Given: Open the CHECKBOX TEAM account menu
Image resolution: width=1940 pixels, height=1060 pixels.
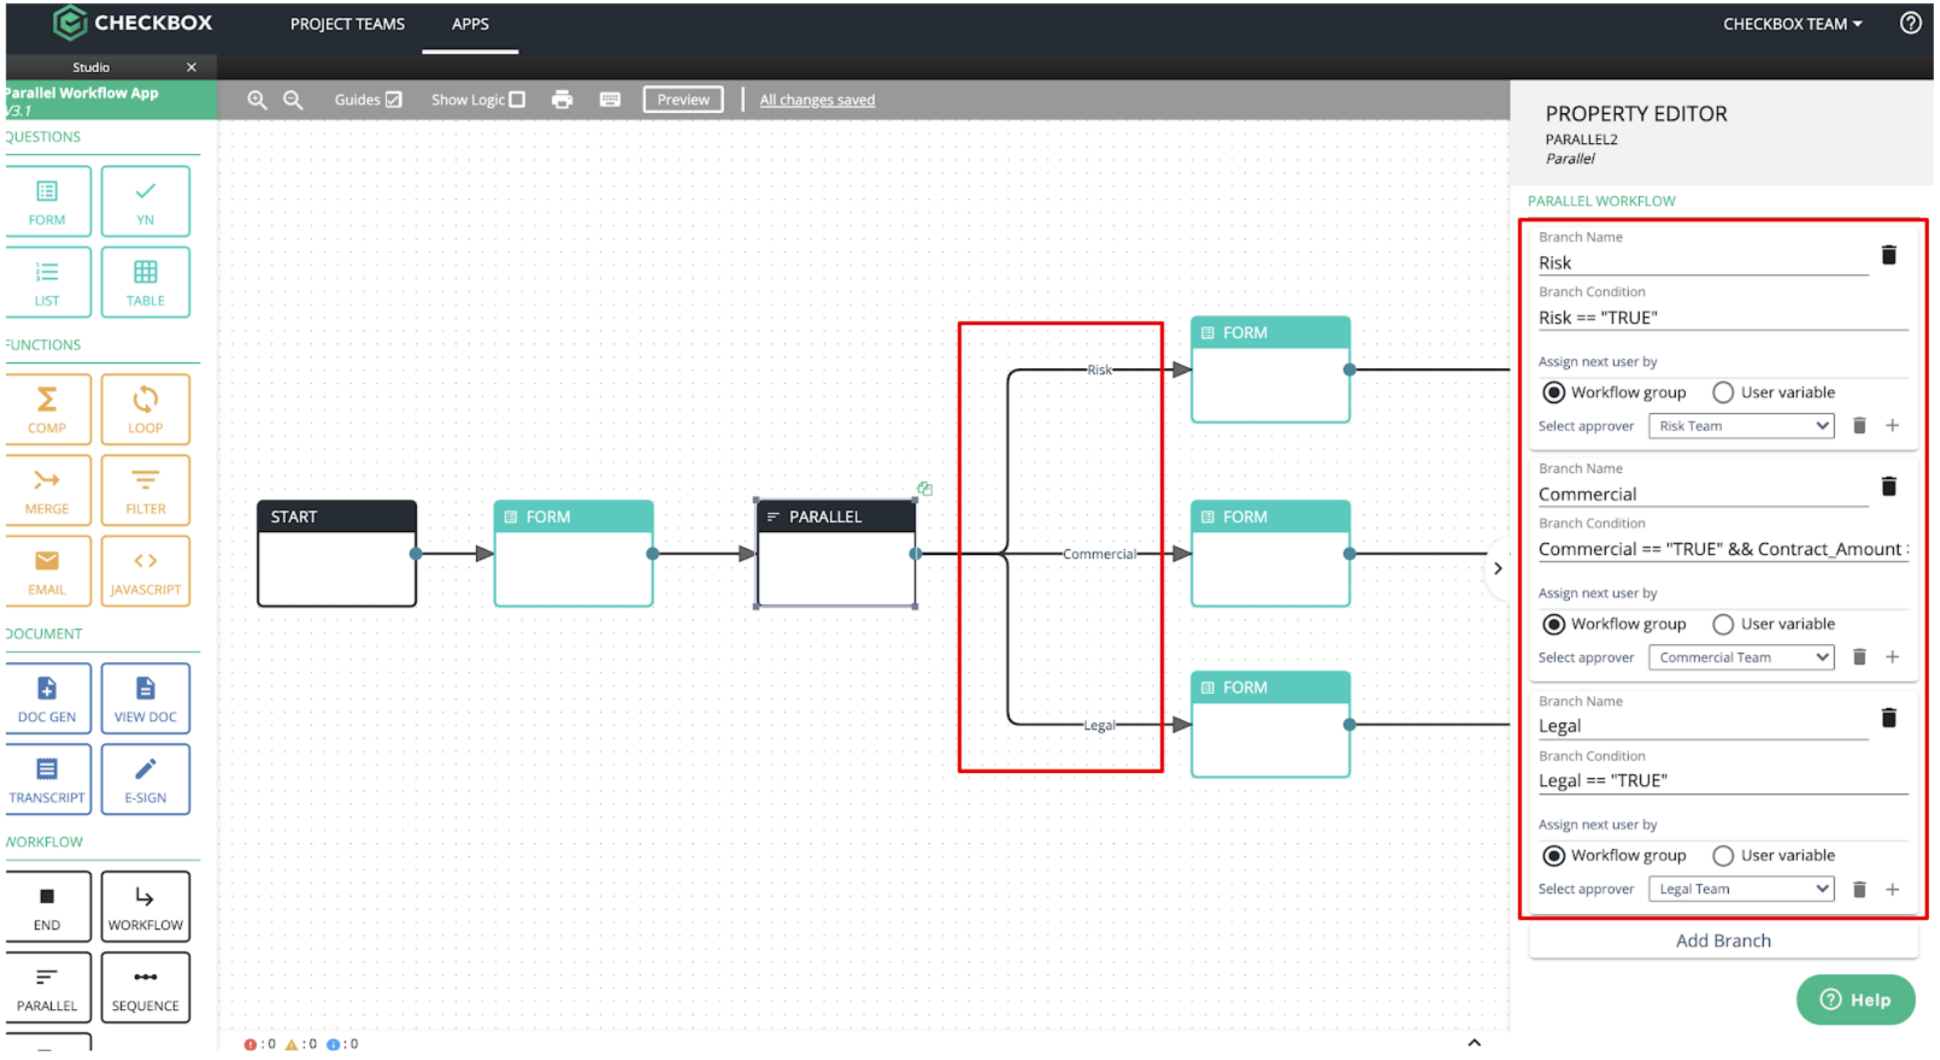Looking at the screenshot, I should (1792, 24).
